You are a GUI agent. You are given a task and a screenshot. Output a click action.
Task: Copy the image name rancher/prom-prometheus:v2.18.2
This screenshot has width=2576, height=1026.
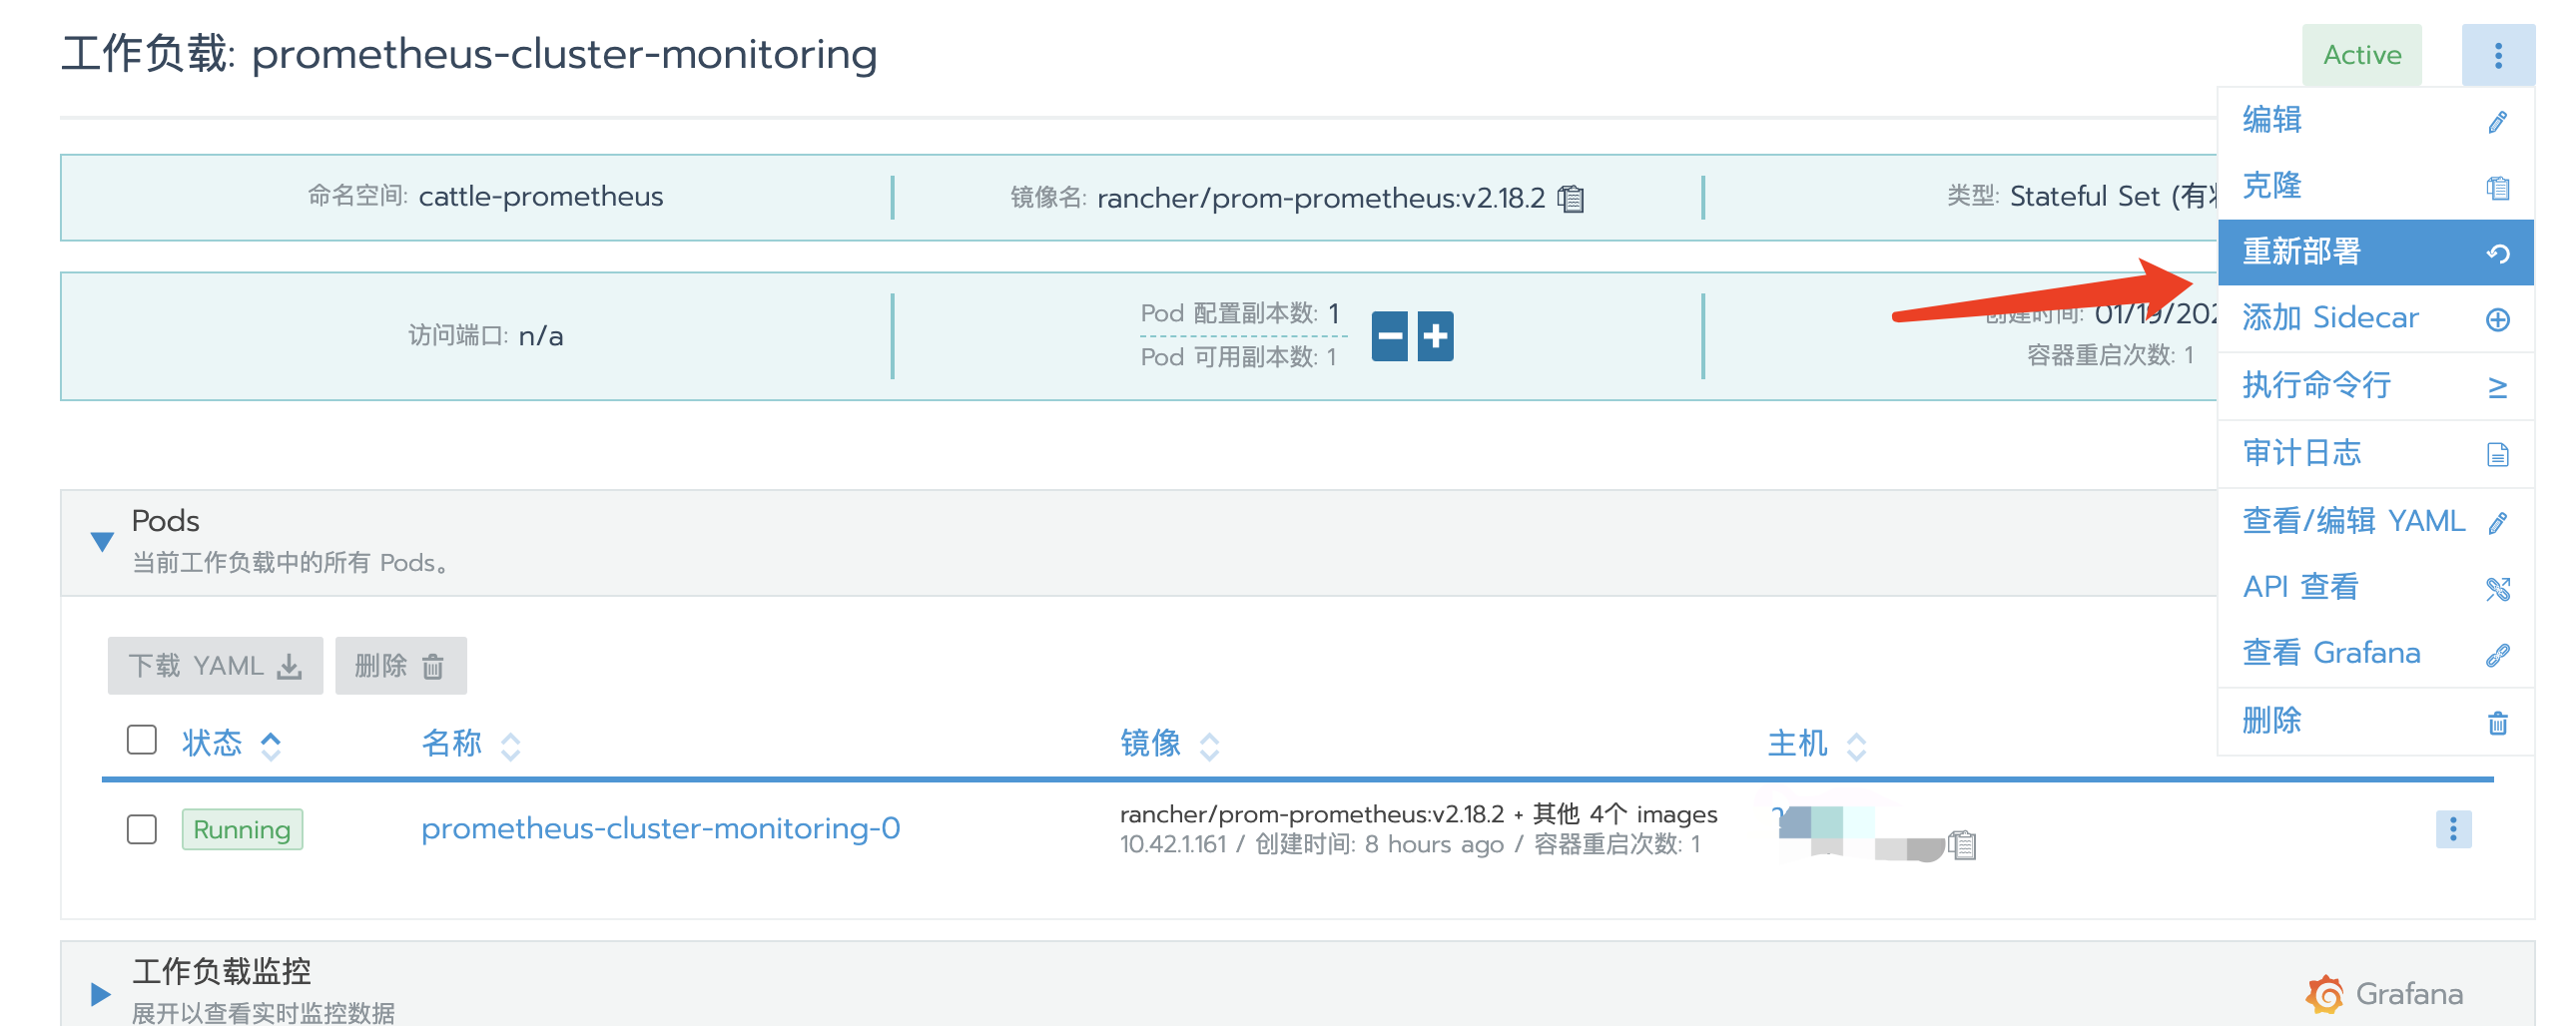pyautogui.click(x=1571, y=199)
